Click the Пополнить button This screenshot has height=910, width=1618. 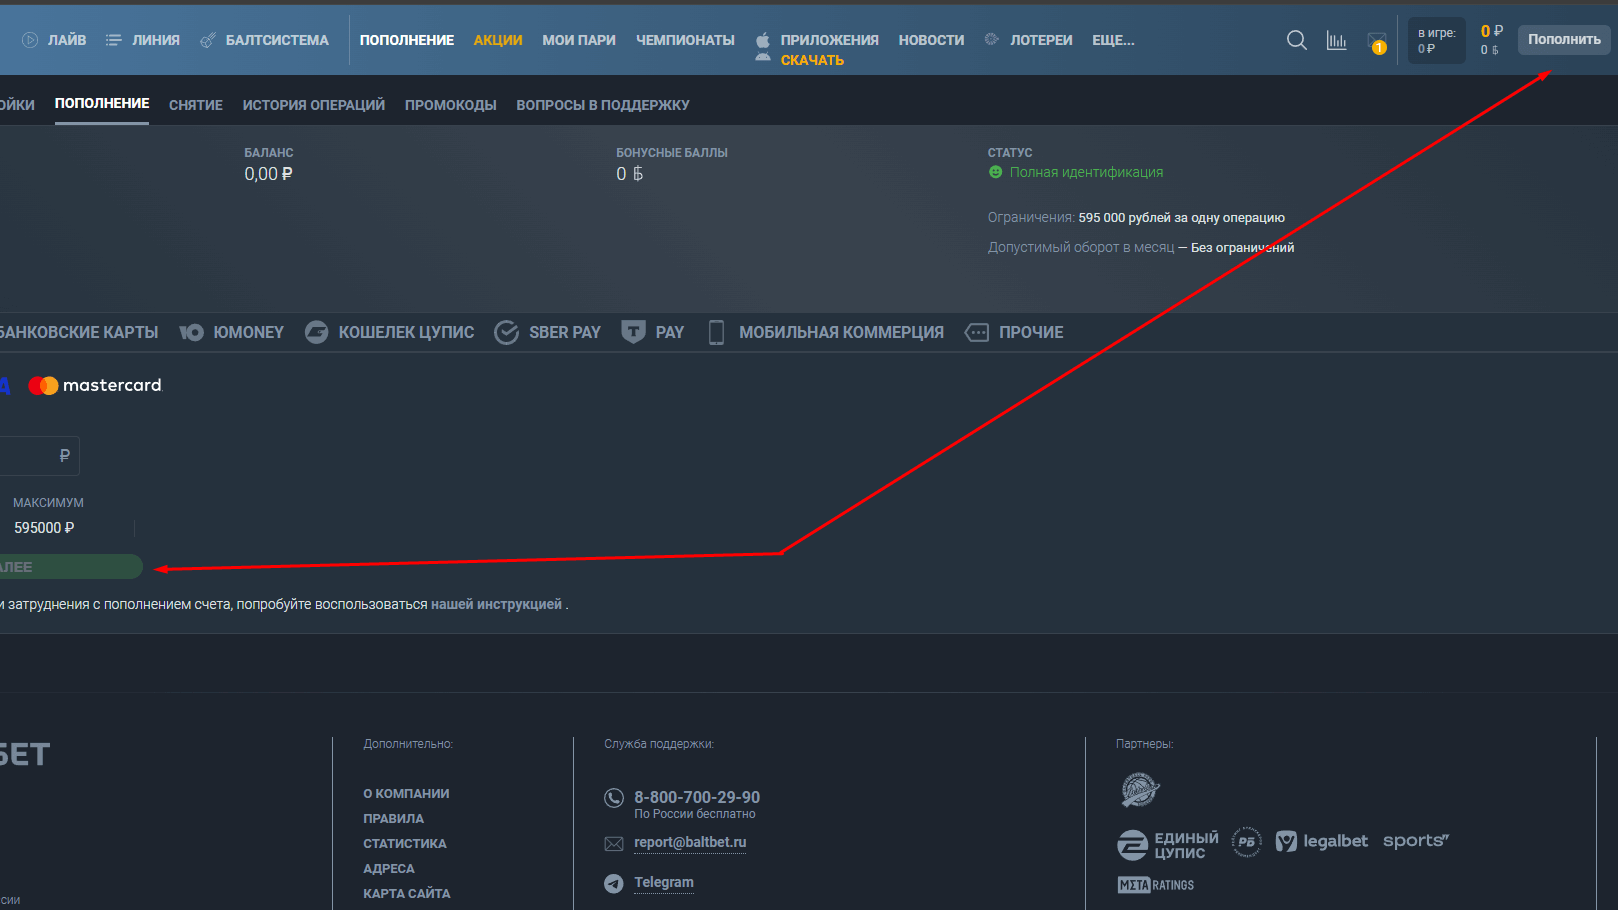click(x=1564, y=40)
